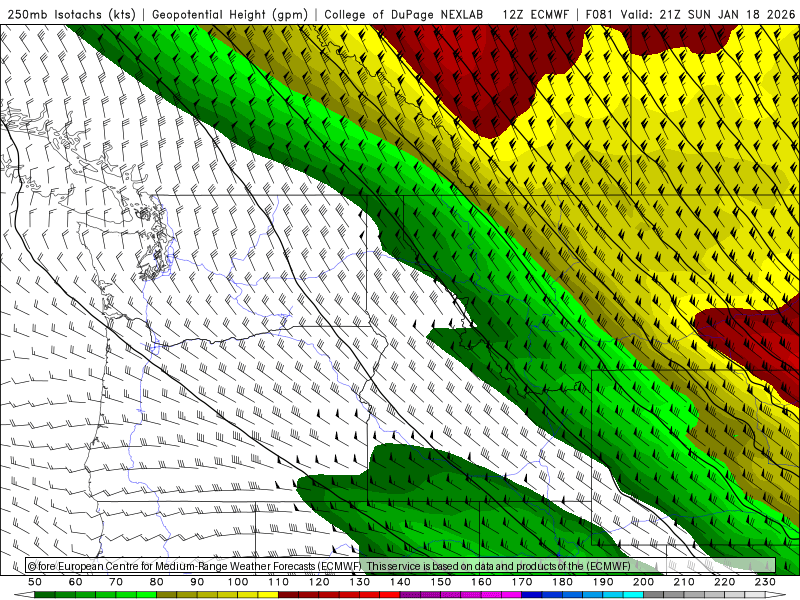Click the dark green swatch below 50
This screenshot has width=800, height=600.
tap(45, 595)
